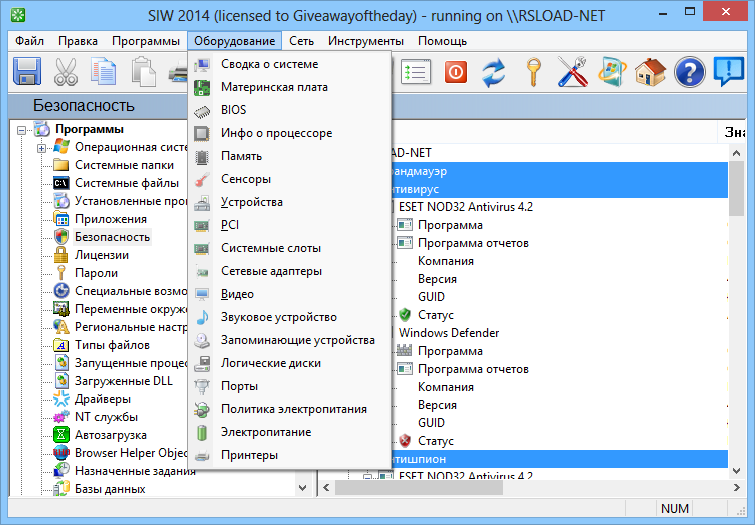
Task: Open the Программы menu
Action: coord(146,41)
